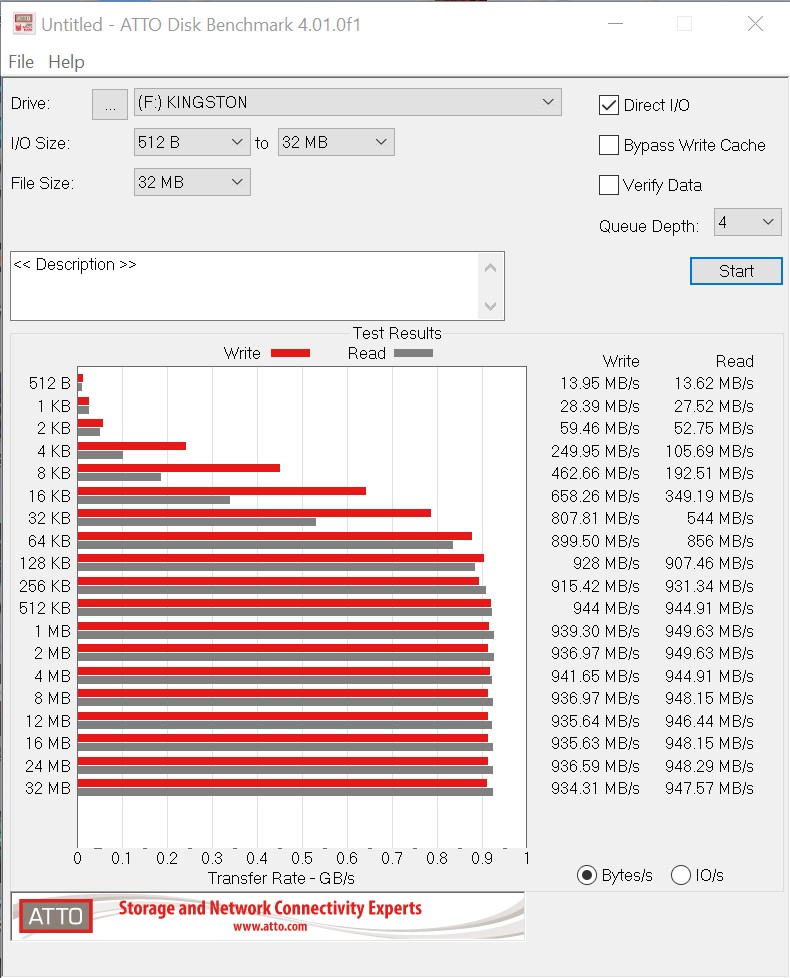
Task: Enable Bypass Write Cache checkbox
Action: pos(609,145)
